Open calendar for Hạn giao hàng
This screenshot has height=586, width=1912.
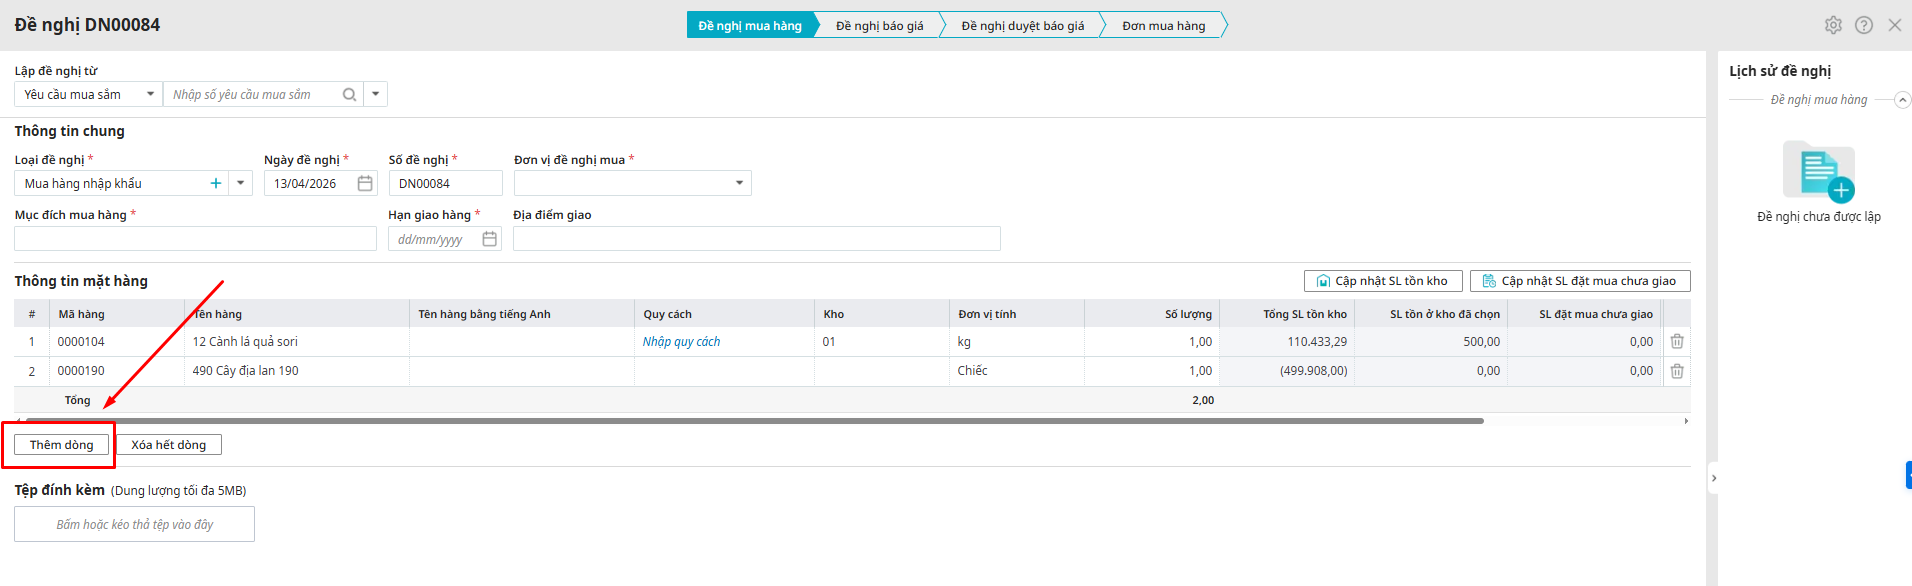[x=489, y=239]
